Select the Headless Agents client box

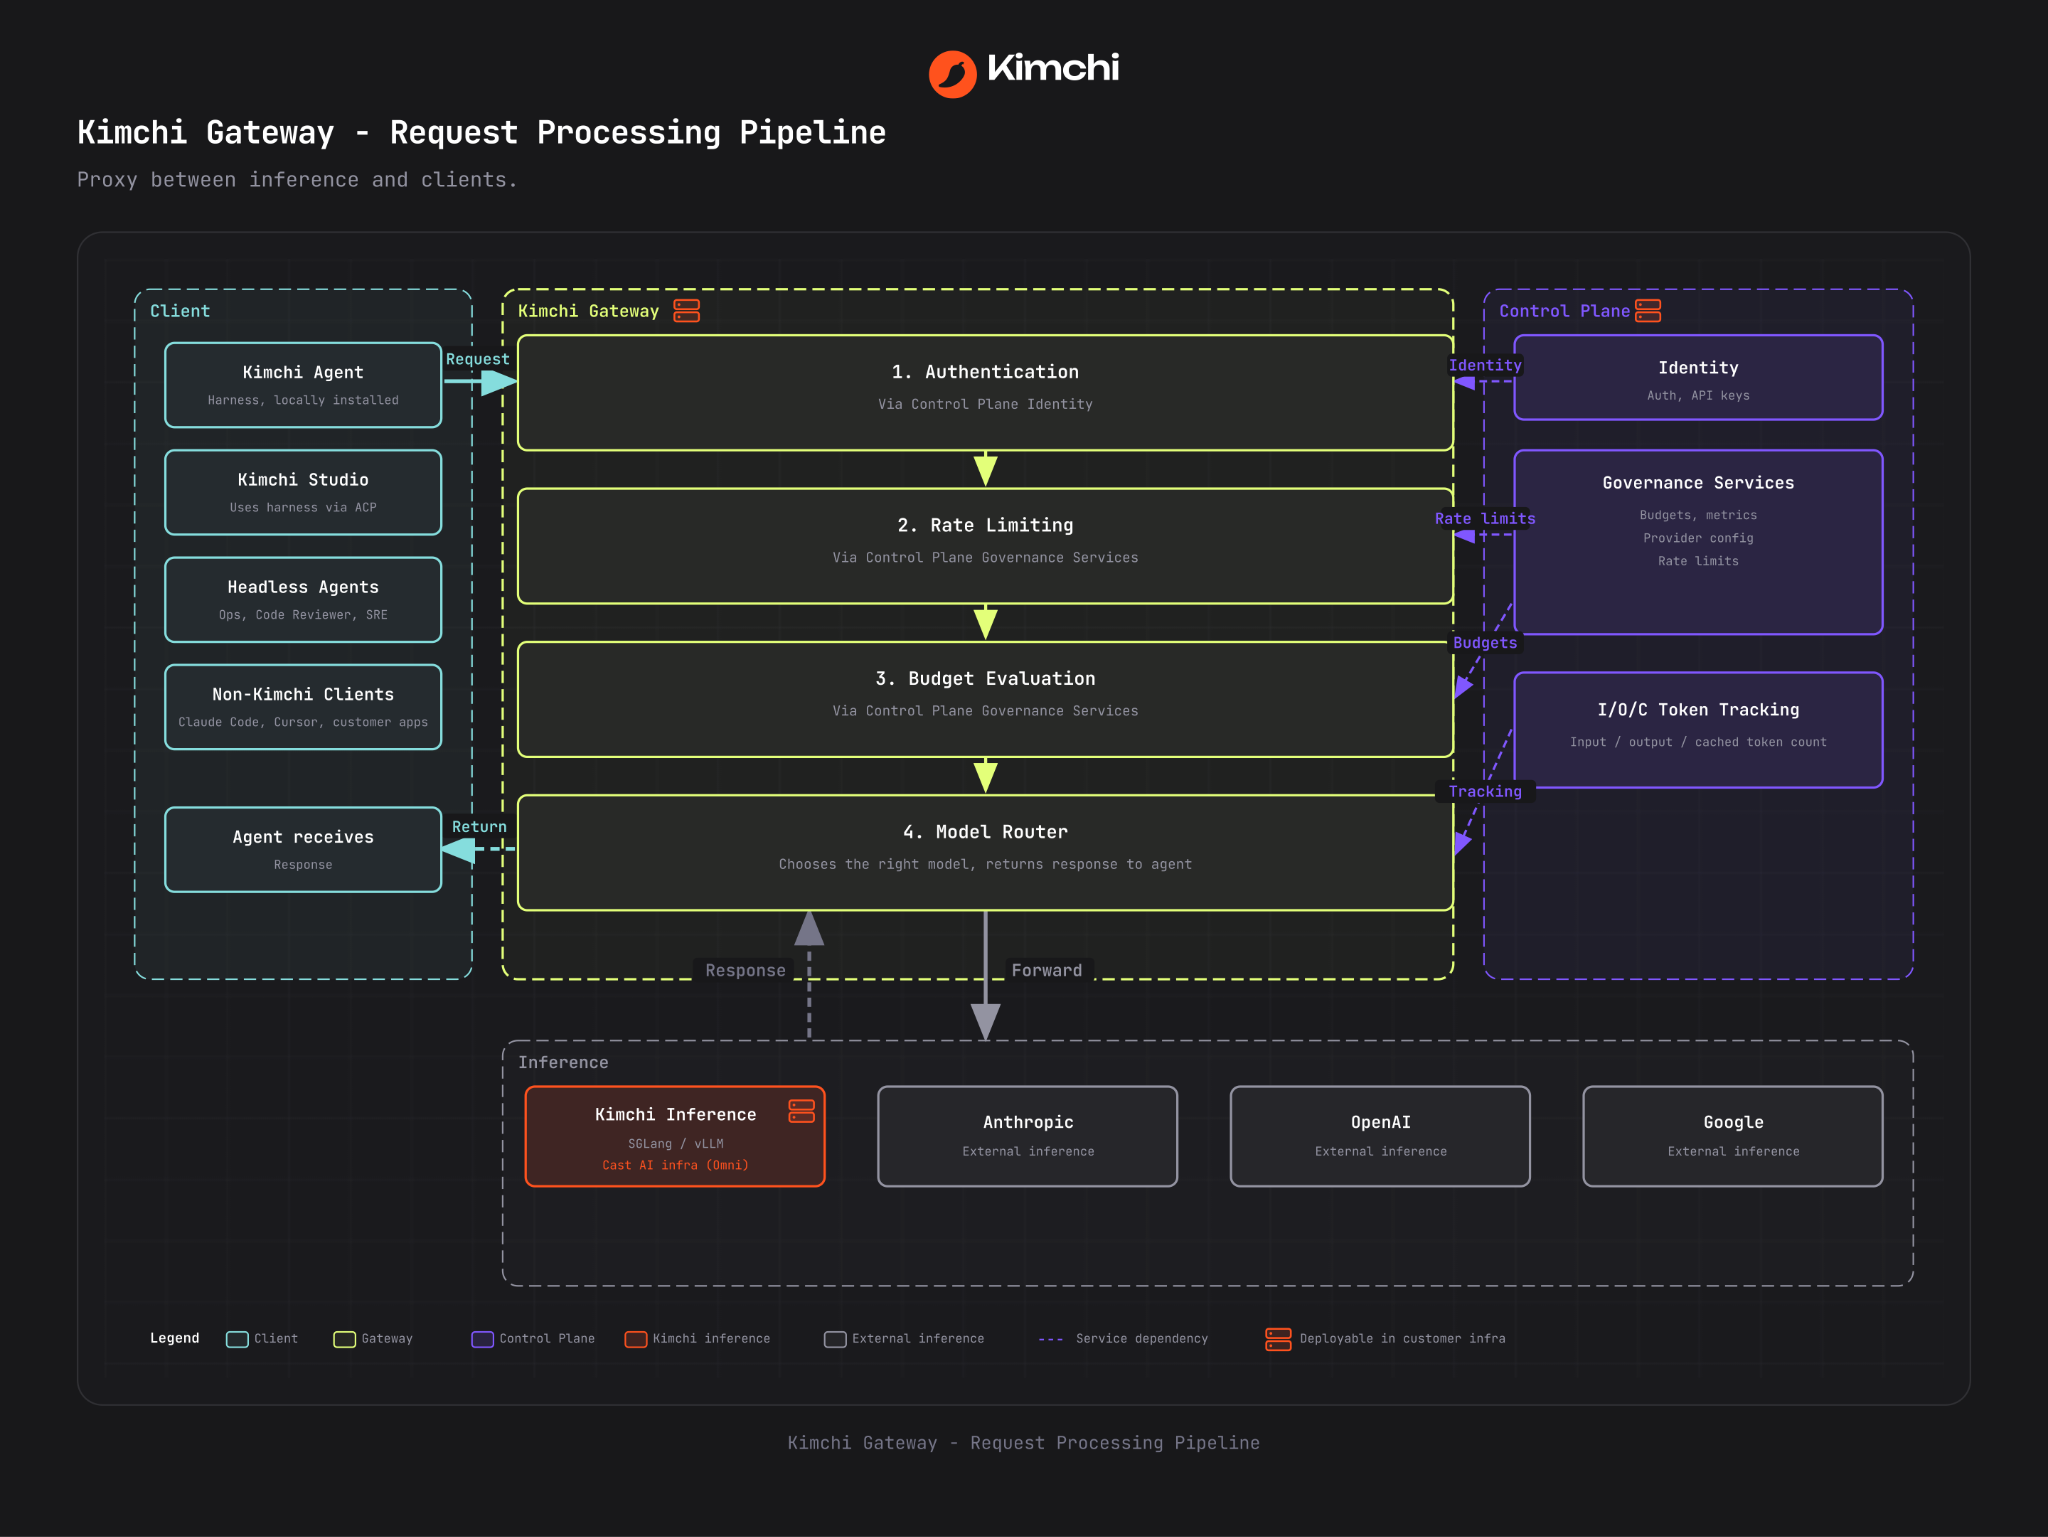[x=303, y=599]
